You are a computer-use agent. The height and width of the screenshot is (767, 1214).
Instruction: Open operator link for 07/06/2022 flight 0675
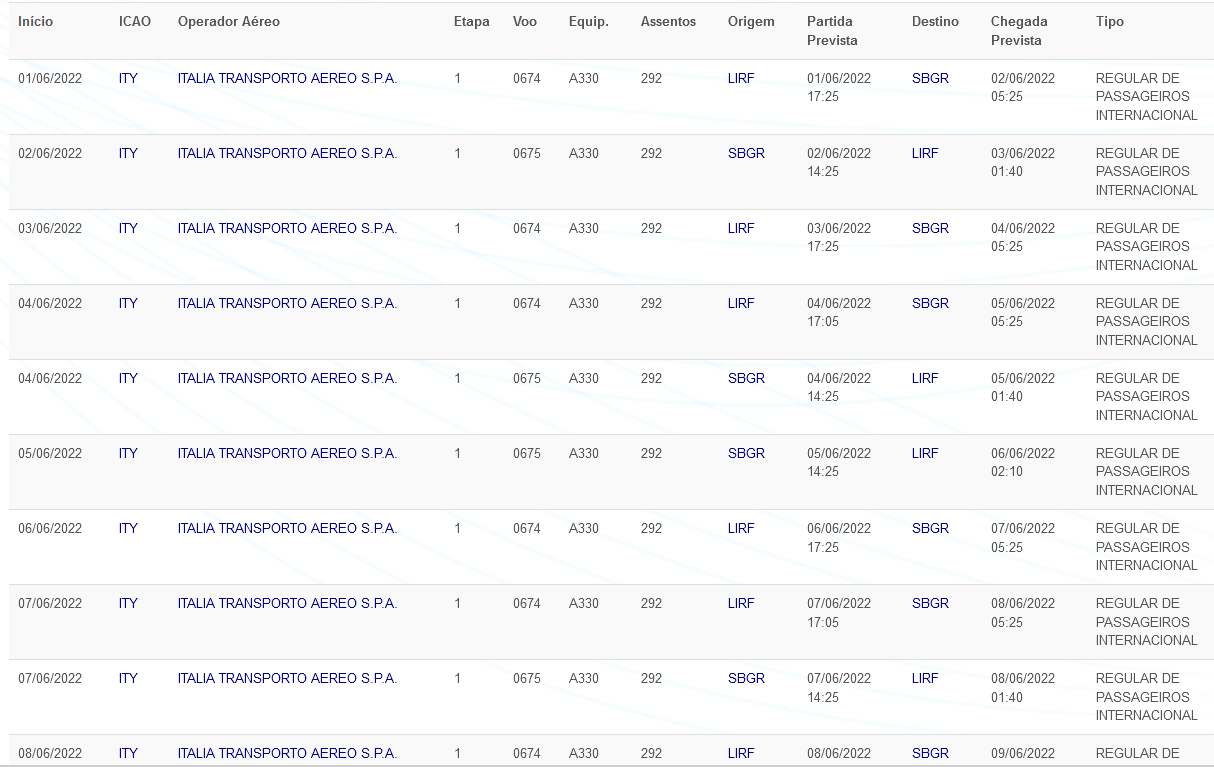click(287, 678)
